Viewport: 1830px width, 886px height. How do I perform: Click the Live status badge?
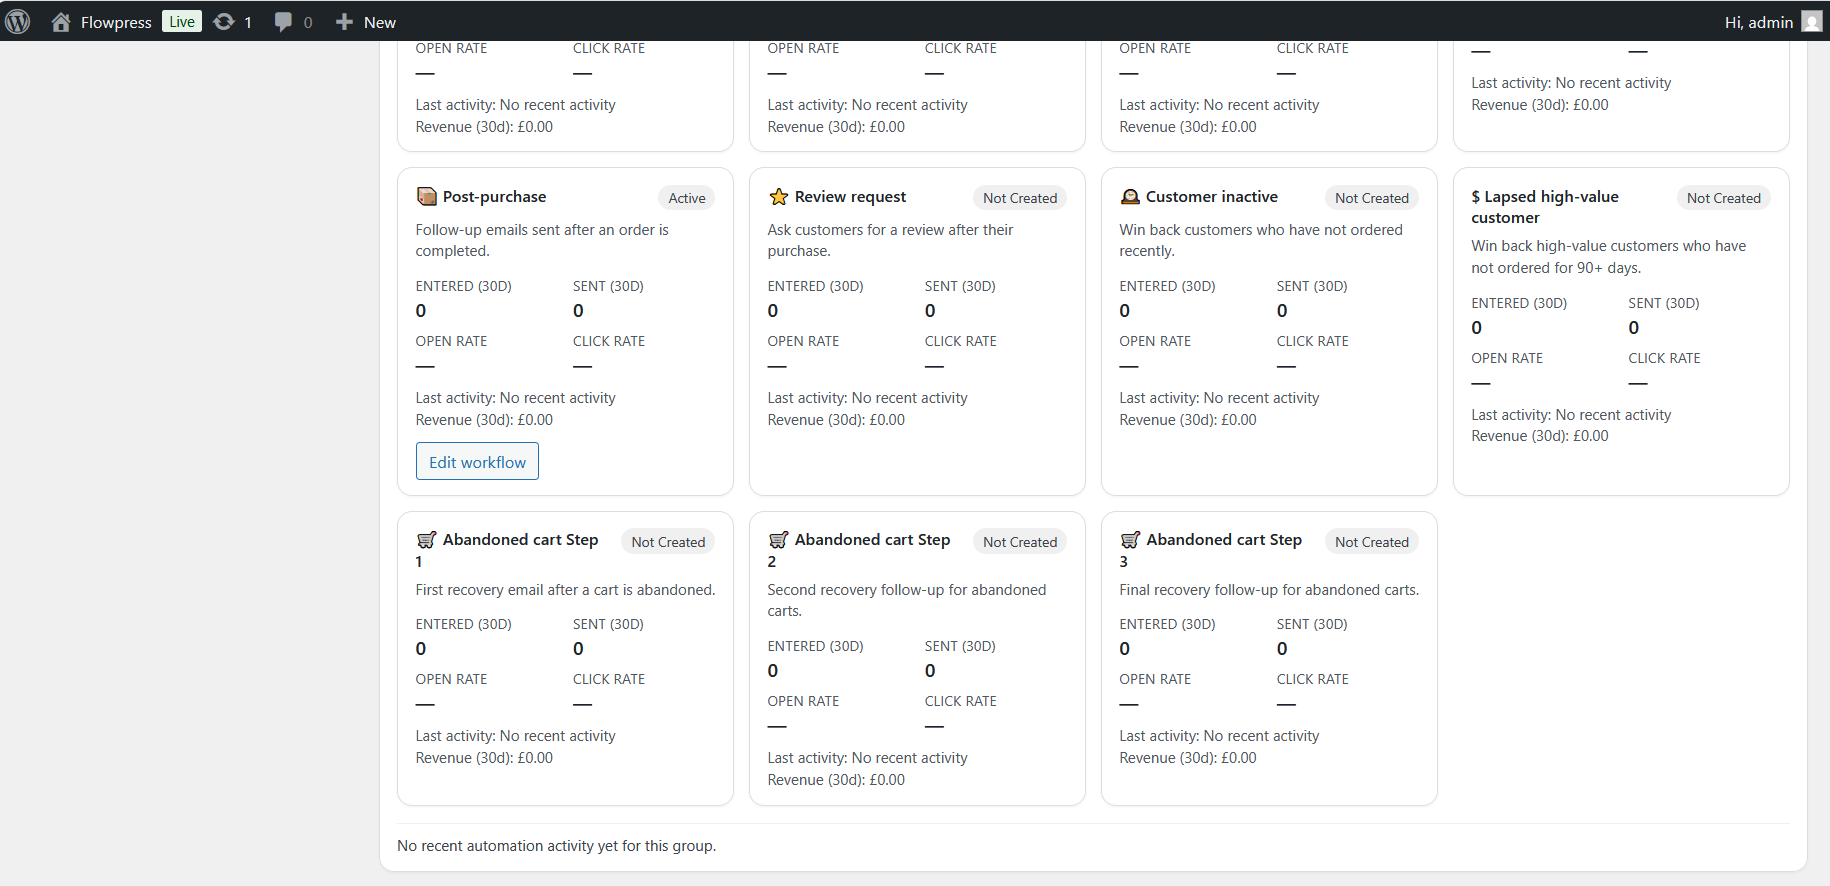pos(182,21)
